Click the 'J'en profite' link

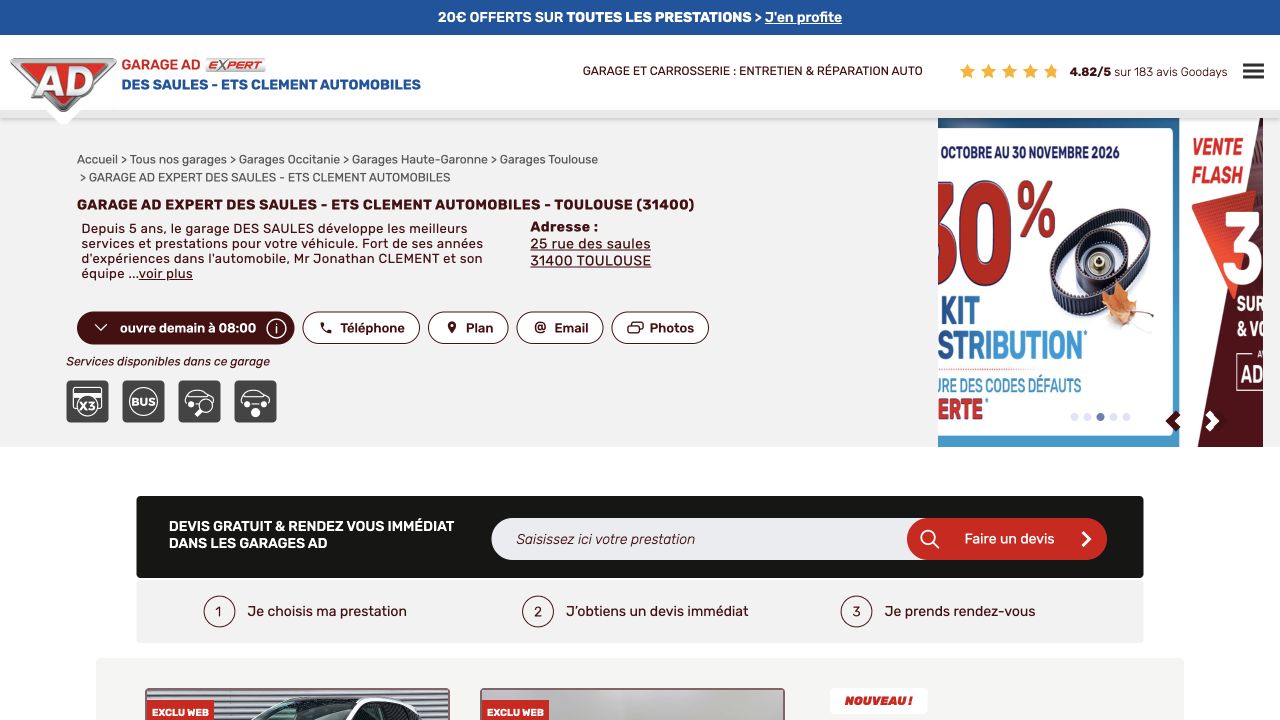point(803,17)
